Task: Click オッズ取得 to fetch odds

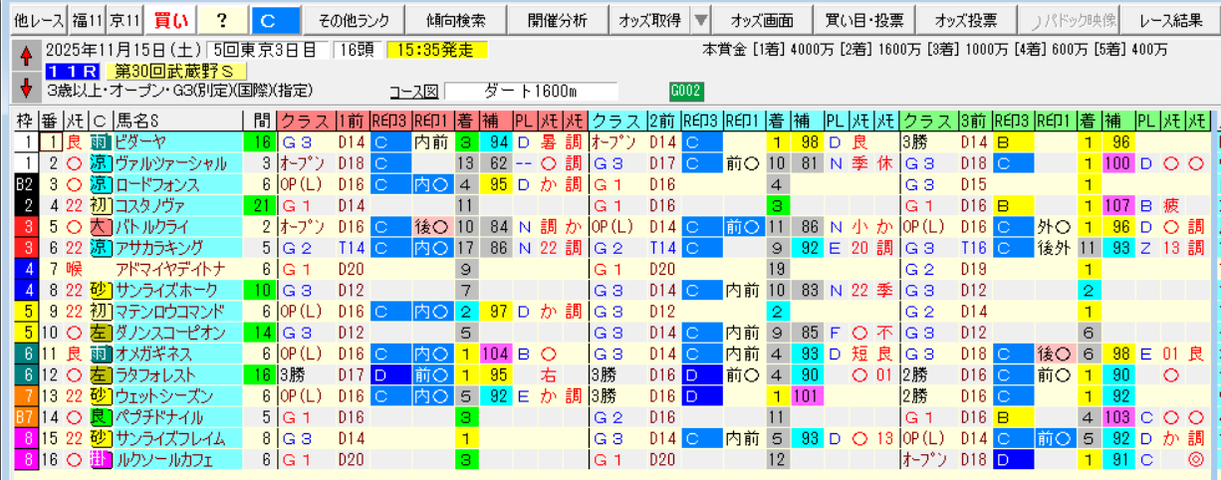Action: click(649, 20)
